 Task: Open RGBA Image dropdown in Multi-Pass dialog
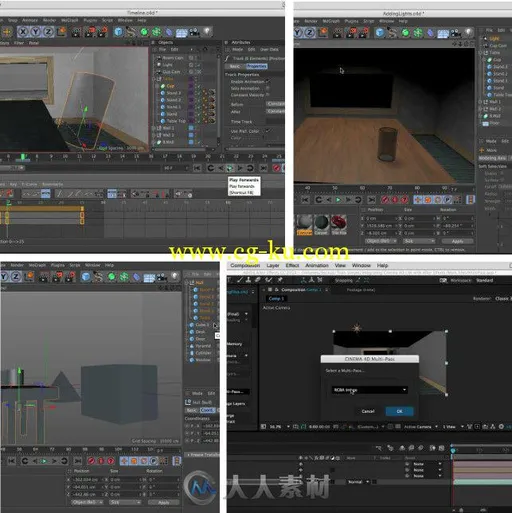pyautogui.click(x=369, y=390)
